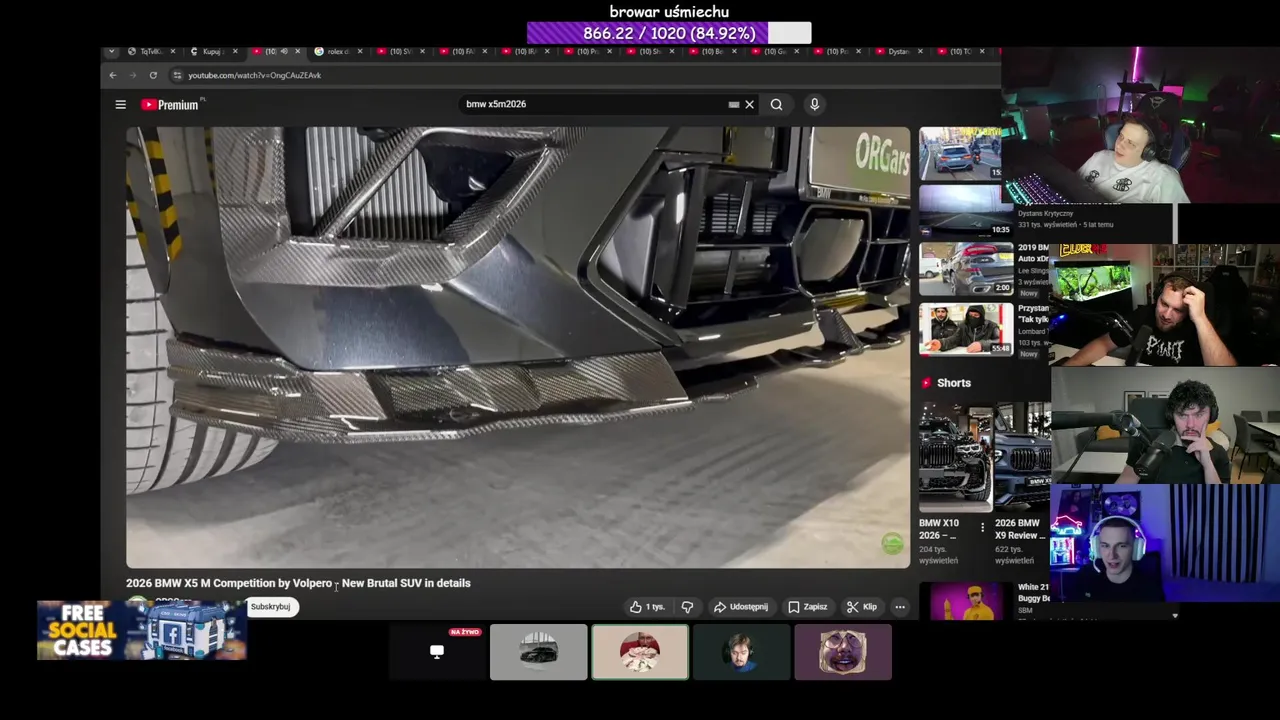
Task: Click the Free Social Cases banner
Action: [141, 631]
